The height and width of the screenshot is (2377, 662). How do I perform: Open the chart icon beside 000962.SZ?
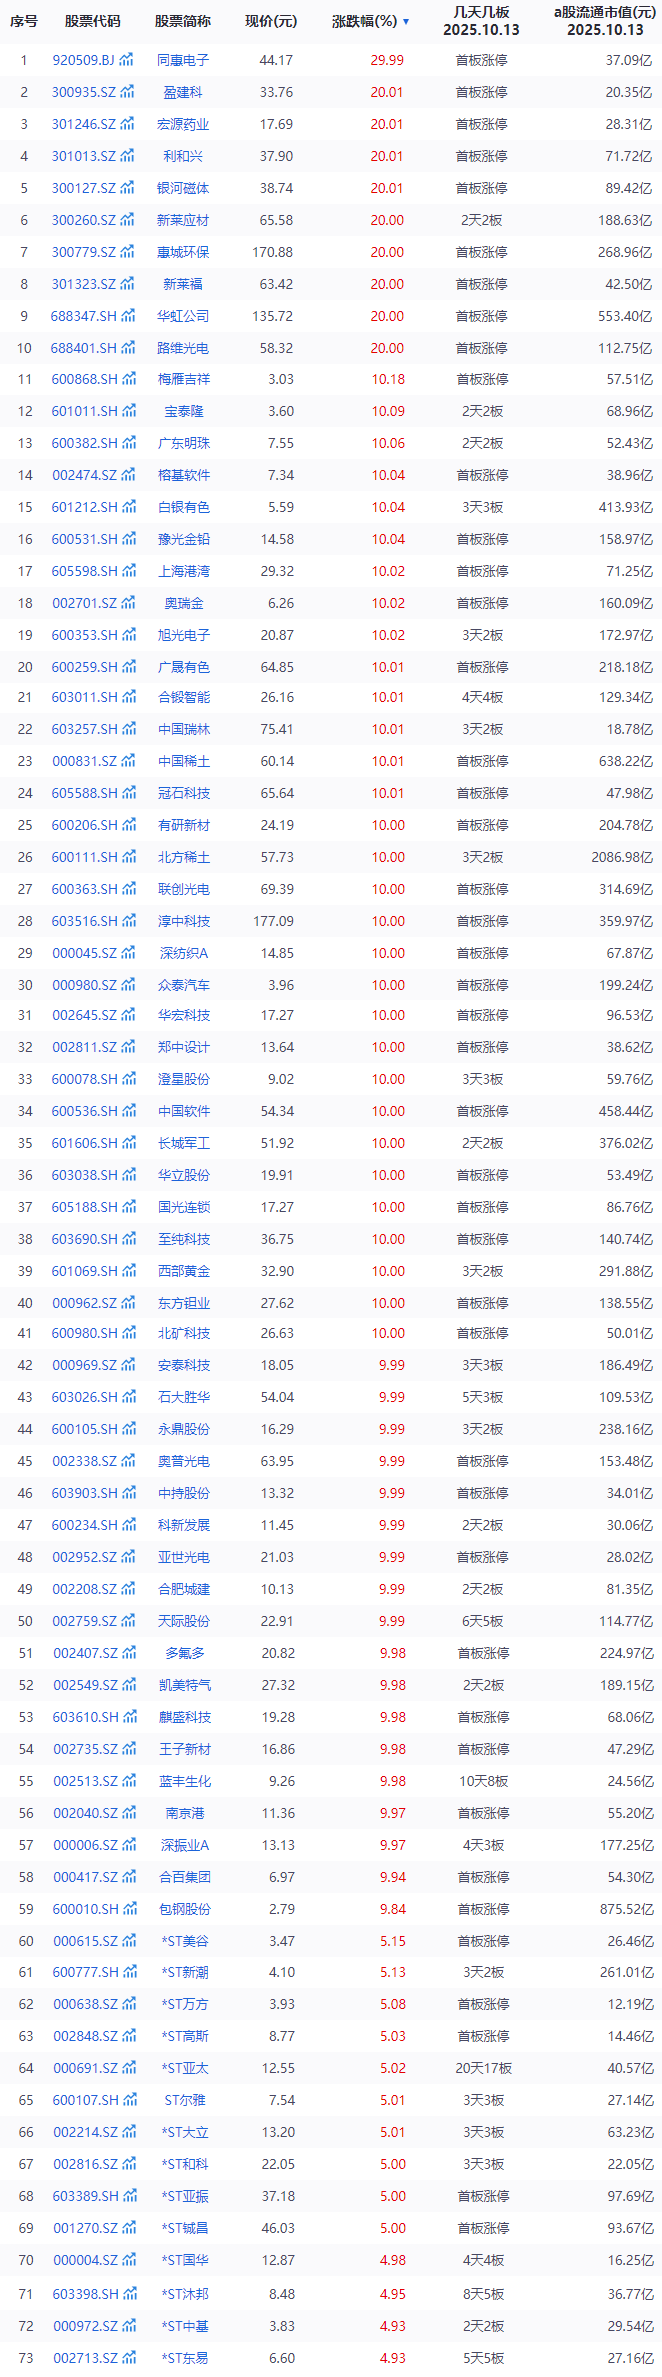[128, 1303]
